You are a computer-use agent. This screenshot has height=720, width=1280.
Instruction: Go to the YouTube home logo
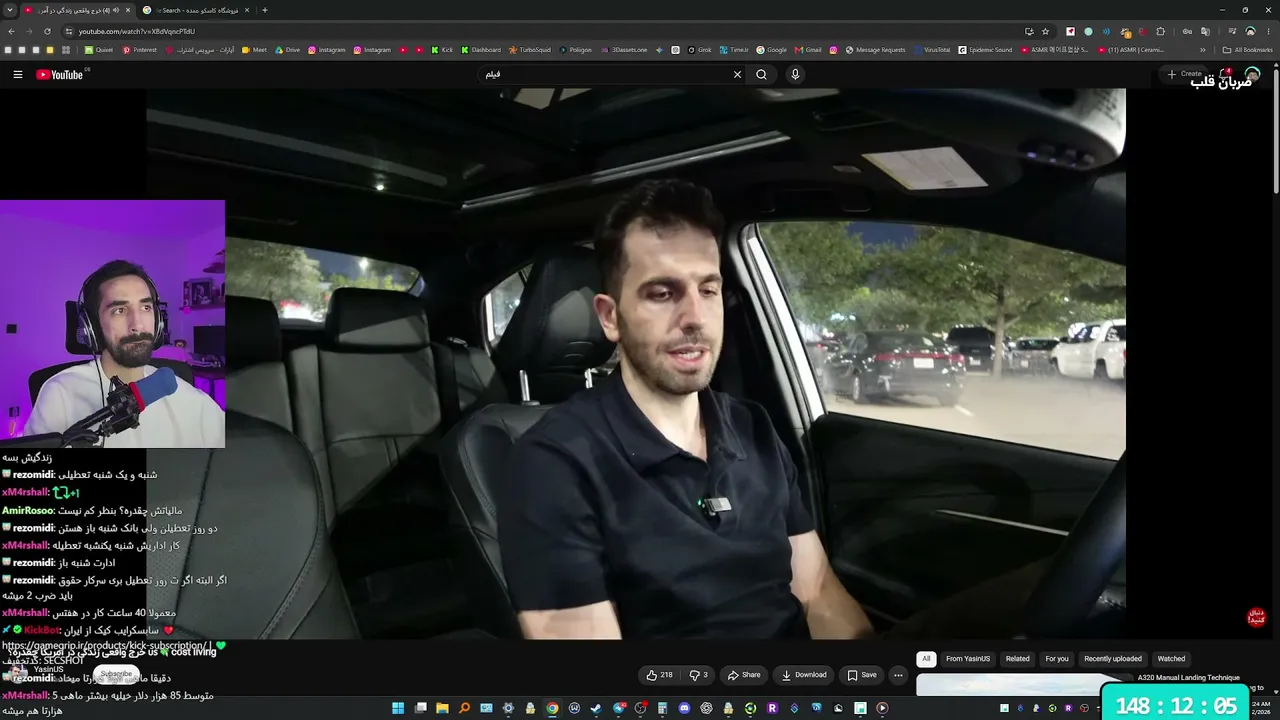tap(60, 75)
